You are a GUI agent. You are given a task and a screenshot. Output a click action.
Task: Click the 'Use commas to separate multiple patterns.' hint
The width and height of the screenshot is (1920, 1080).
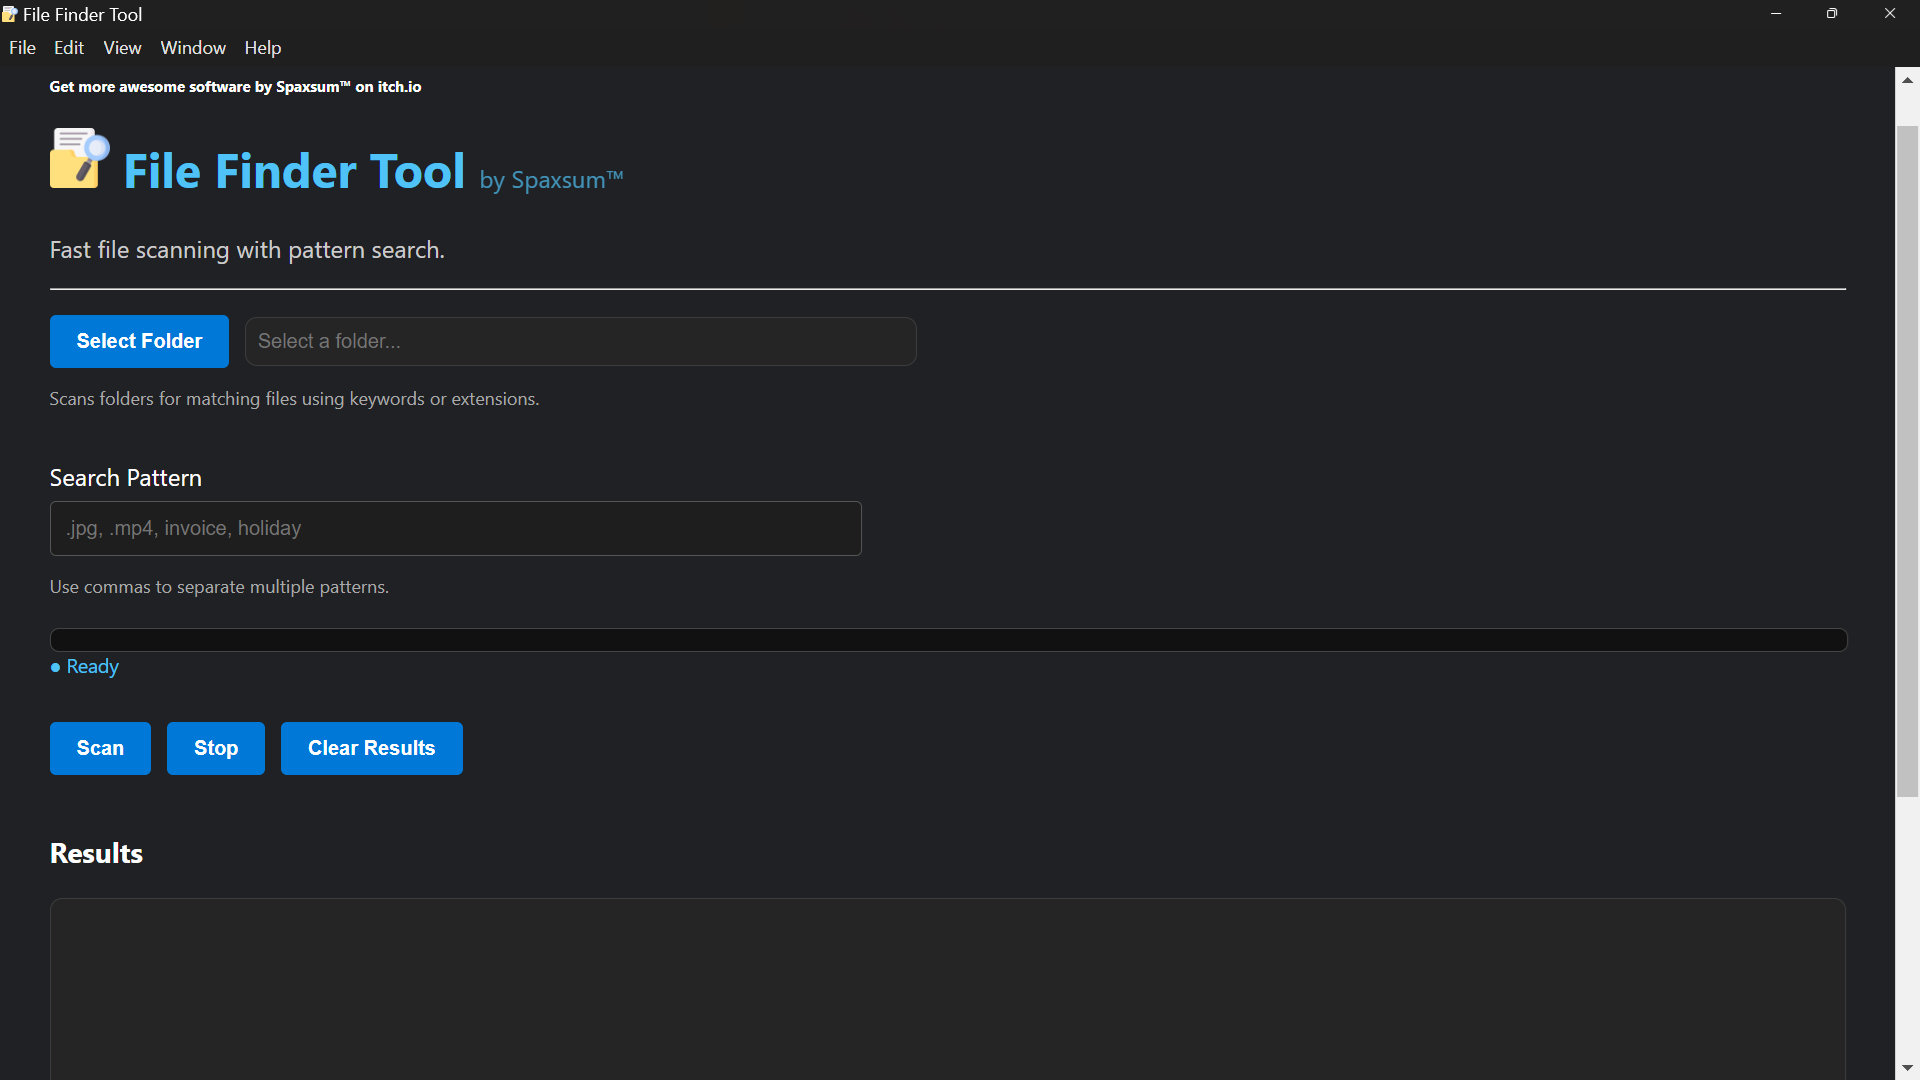[219, 587]
